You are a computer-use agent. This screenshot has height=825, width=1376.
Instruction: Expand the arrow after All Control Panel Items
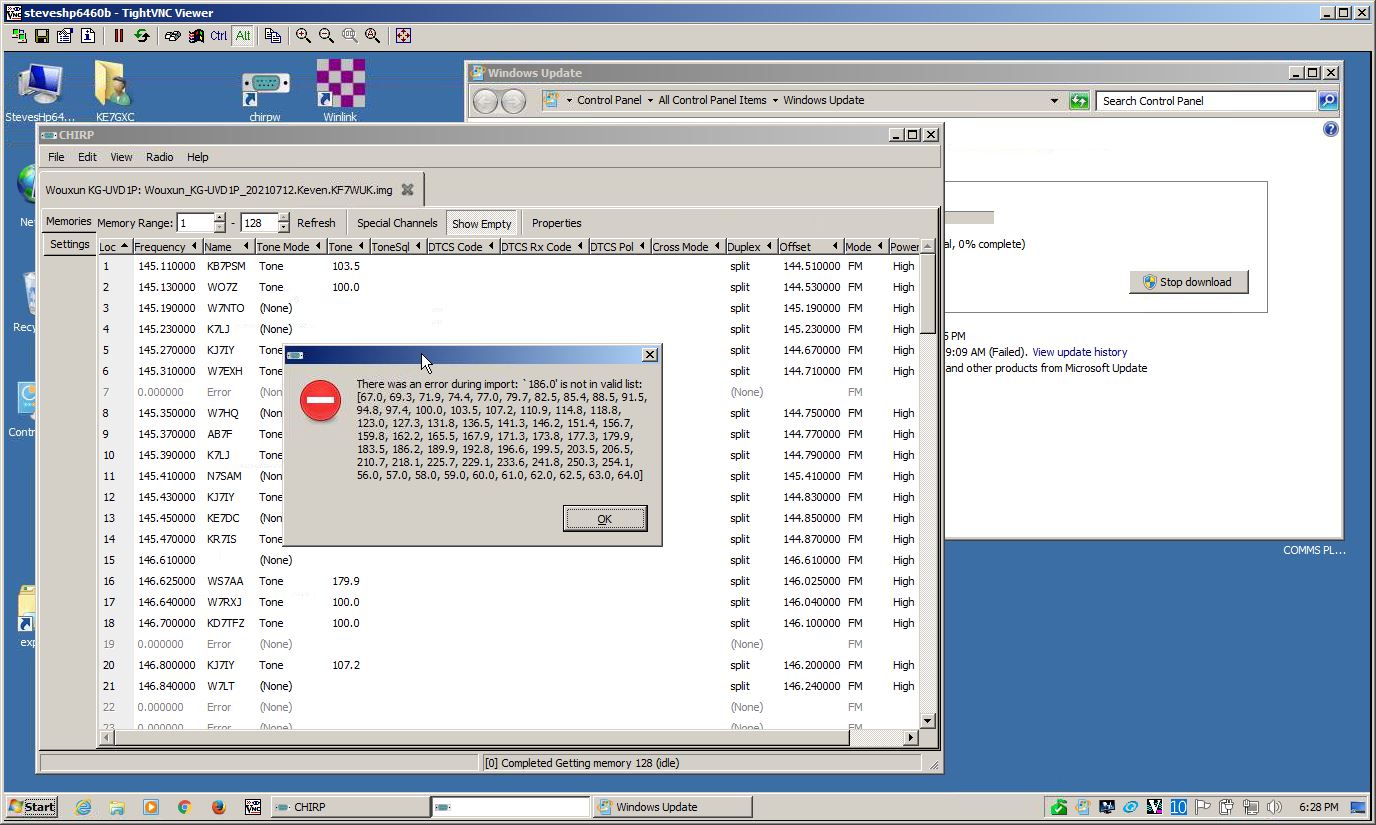click(x=775, y=100)
